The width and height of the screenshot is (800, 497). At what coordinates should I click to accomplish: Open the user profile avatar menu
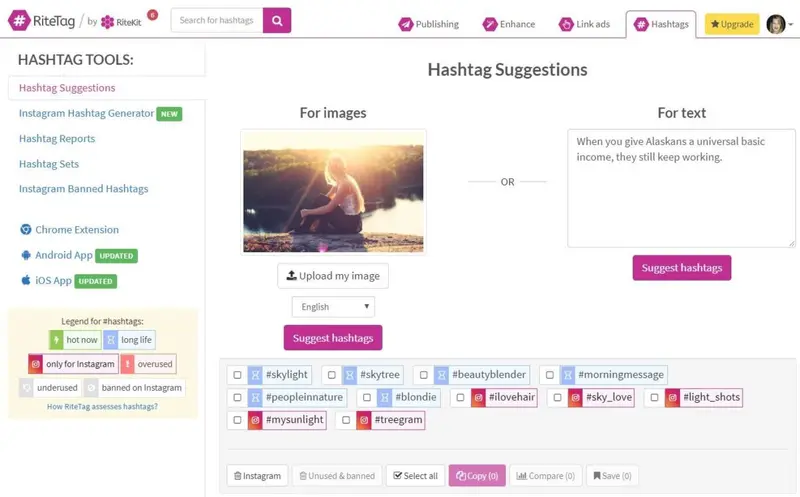776,24
